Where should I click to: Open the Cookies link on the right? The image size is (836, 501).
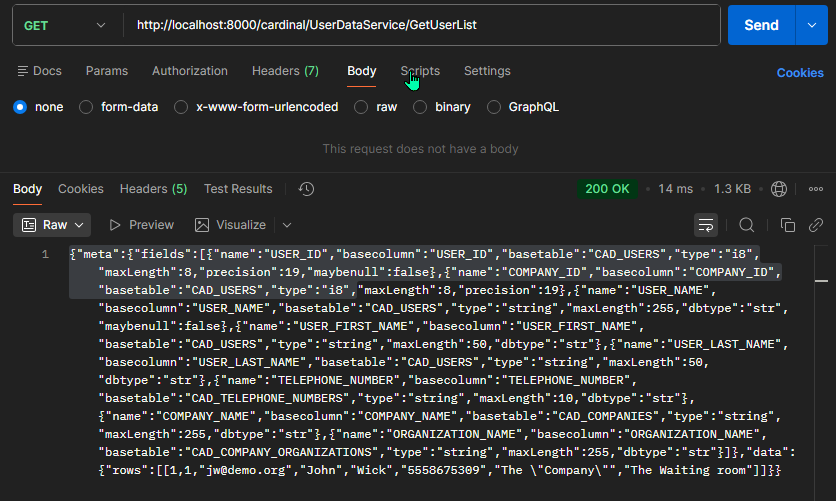[x=800, y=72]
